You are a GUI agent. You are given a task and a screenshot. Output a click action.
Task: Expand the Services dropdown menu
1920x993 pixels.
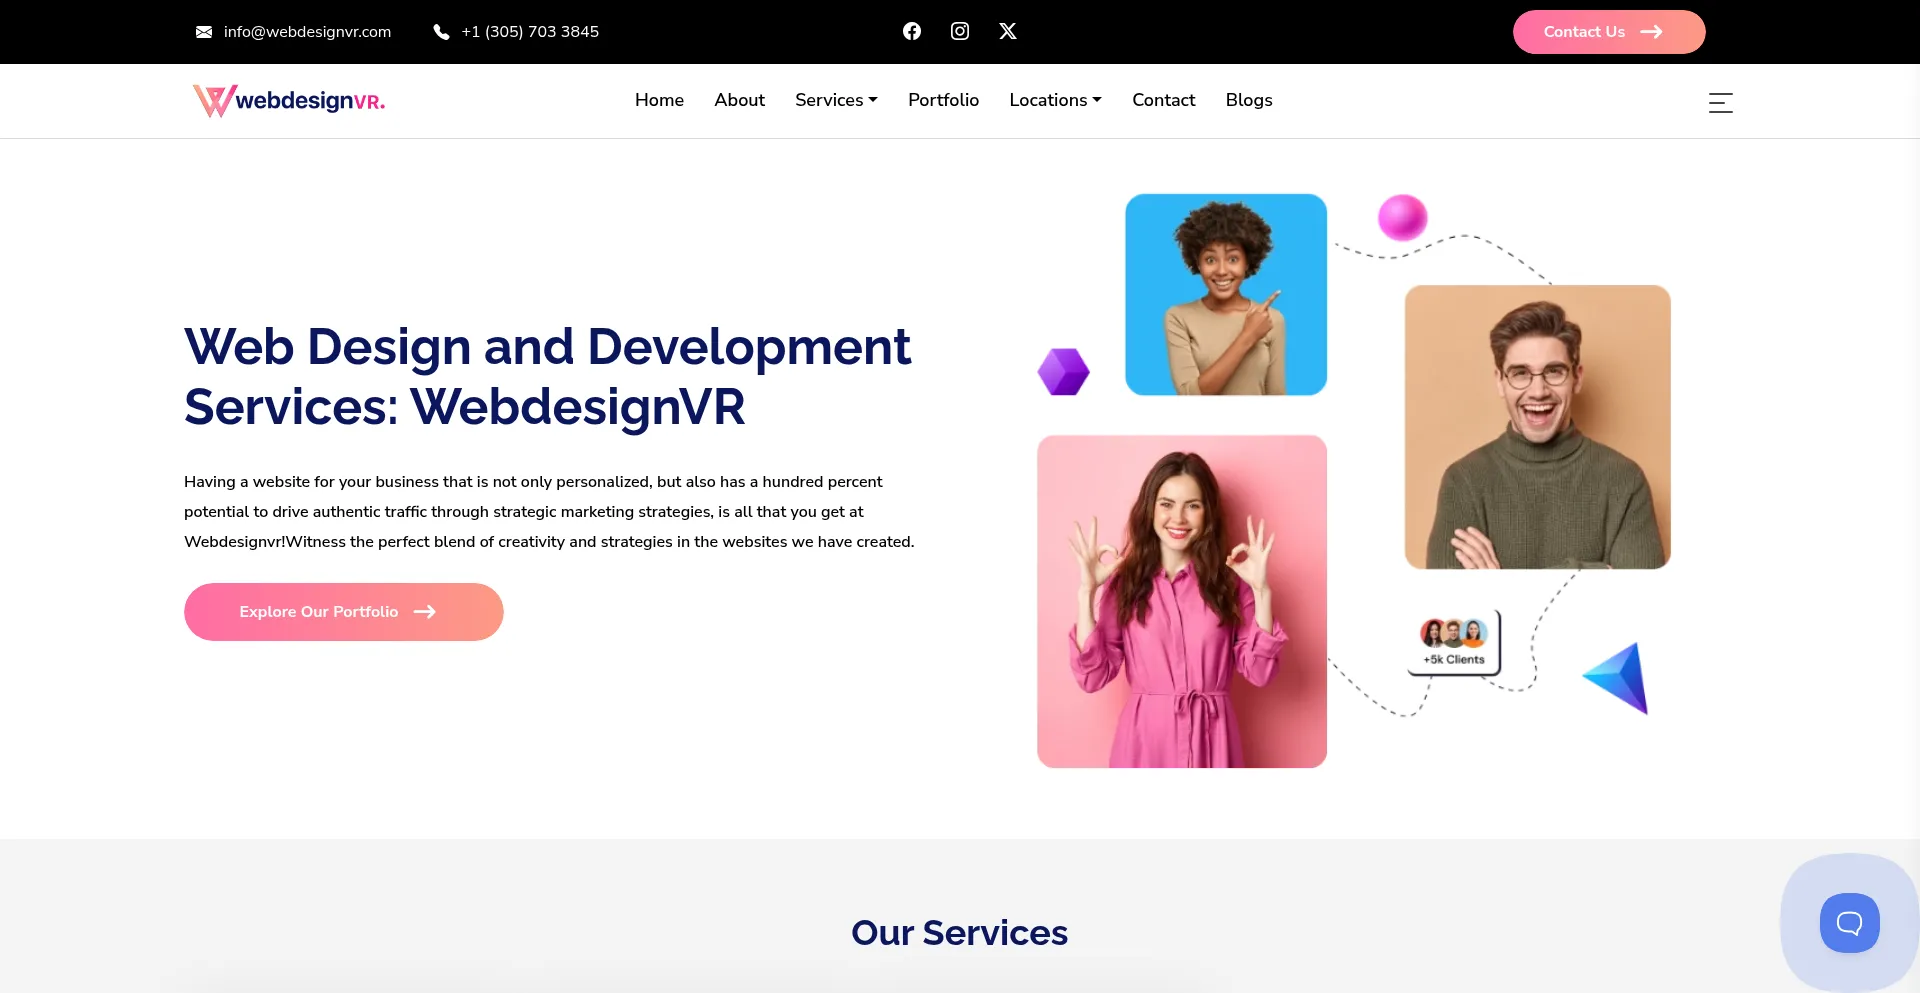point(836,100)
